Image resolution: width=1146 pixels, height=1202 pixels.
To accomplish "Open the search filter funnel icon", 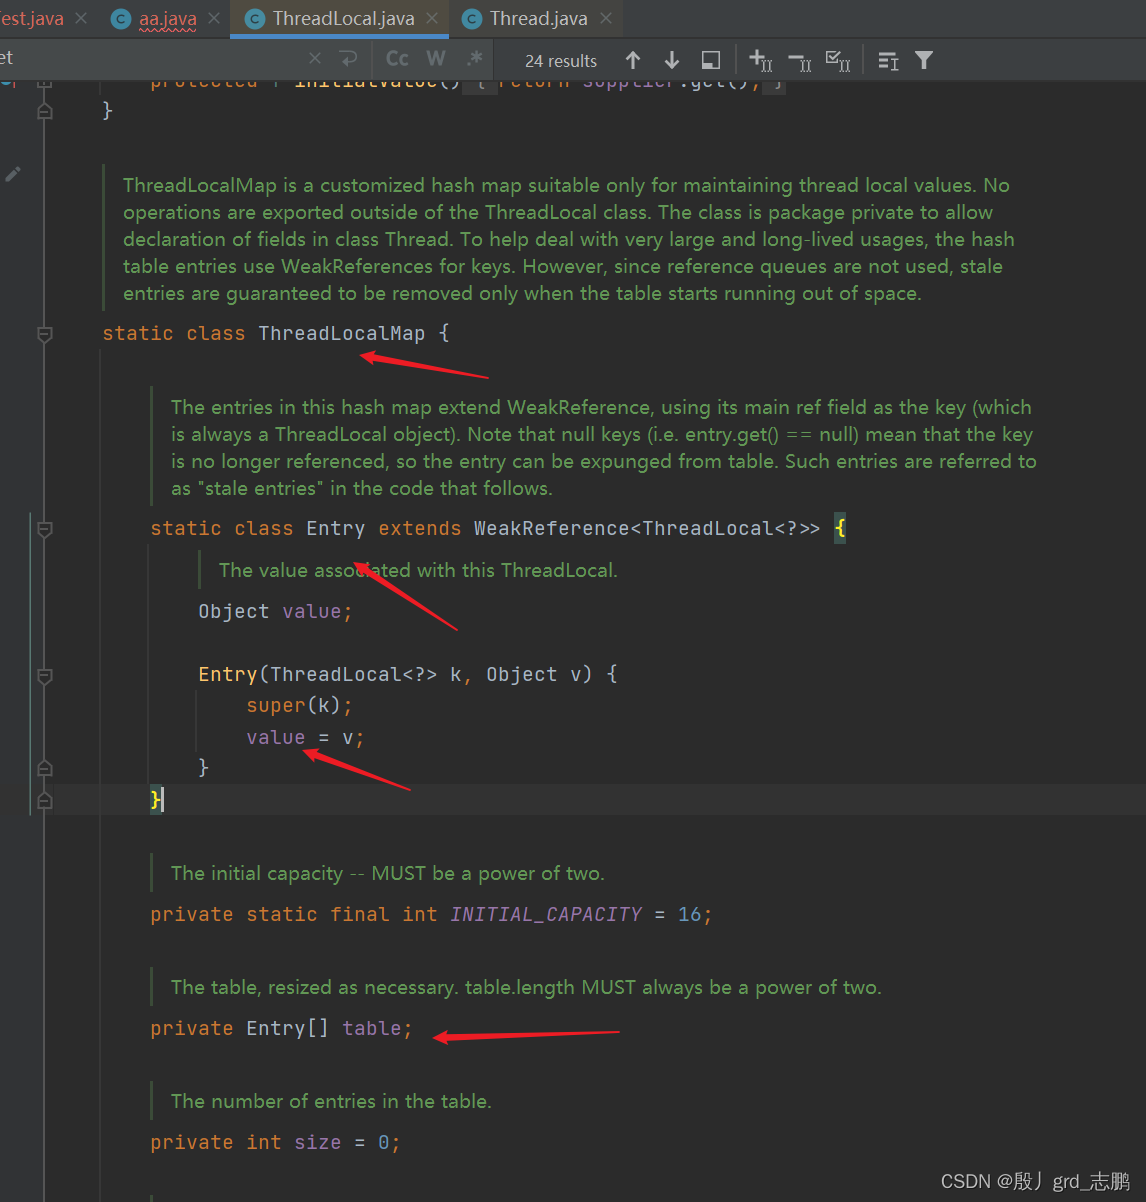I will click(x=924, y=61).
